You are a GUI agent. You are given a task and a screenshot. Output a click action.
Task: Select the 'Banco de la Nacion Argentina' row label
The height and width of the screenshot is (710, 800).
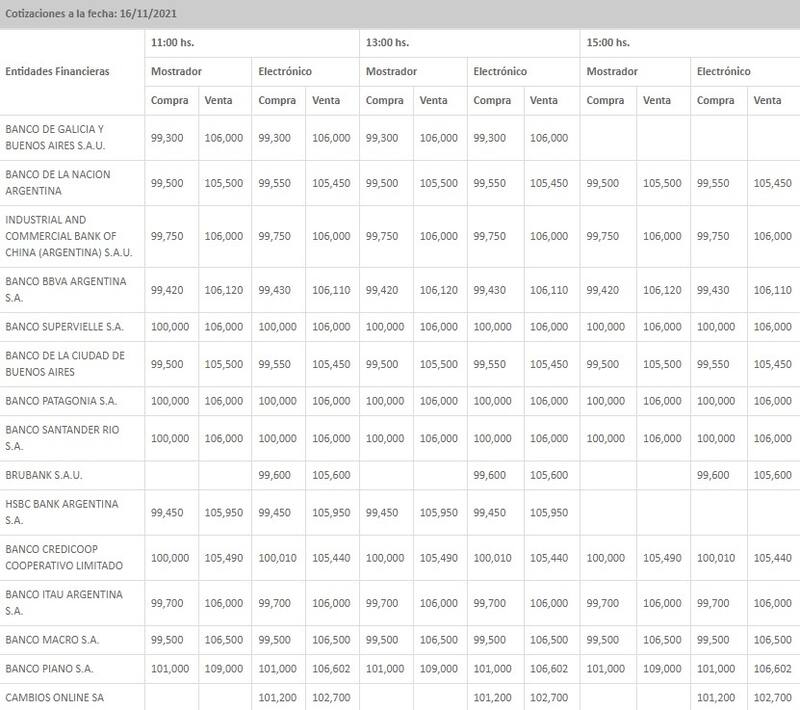58,182
